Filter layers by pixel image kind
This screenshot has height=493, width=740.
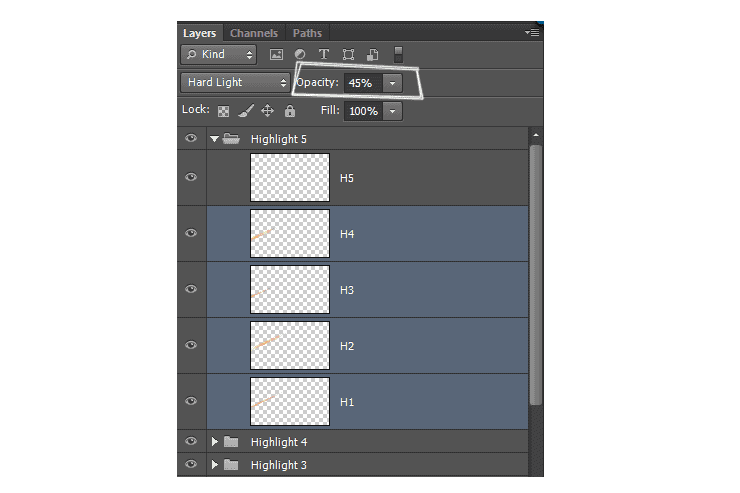pos(276,55)
